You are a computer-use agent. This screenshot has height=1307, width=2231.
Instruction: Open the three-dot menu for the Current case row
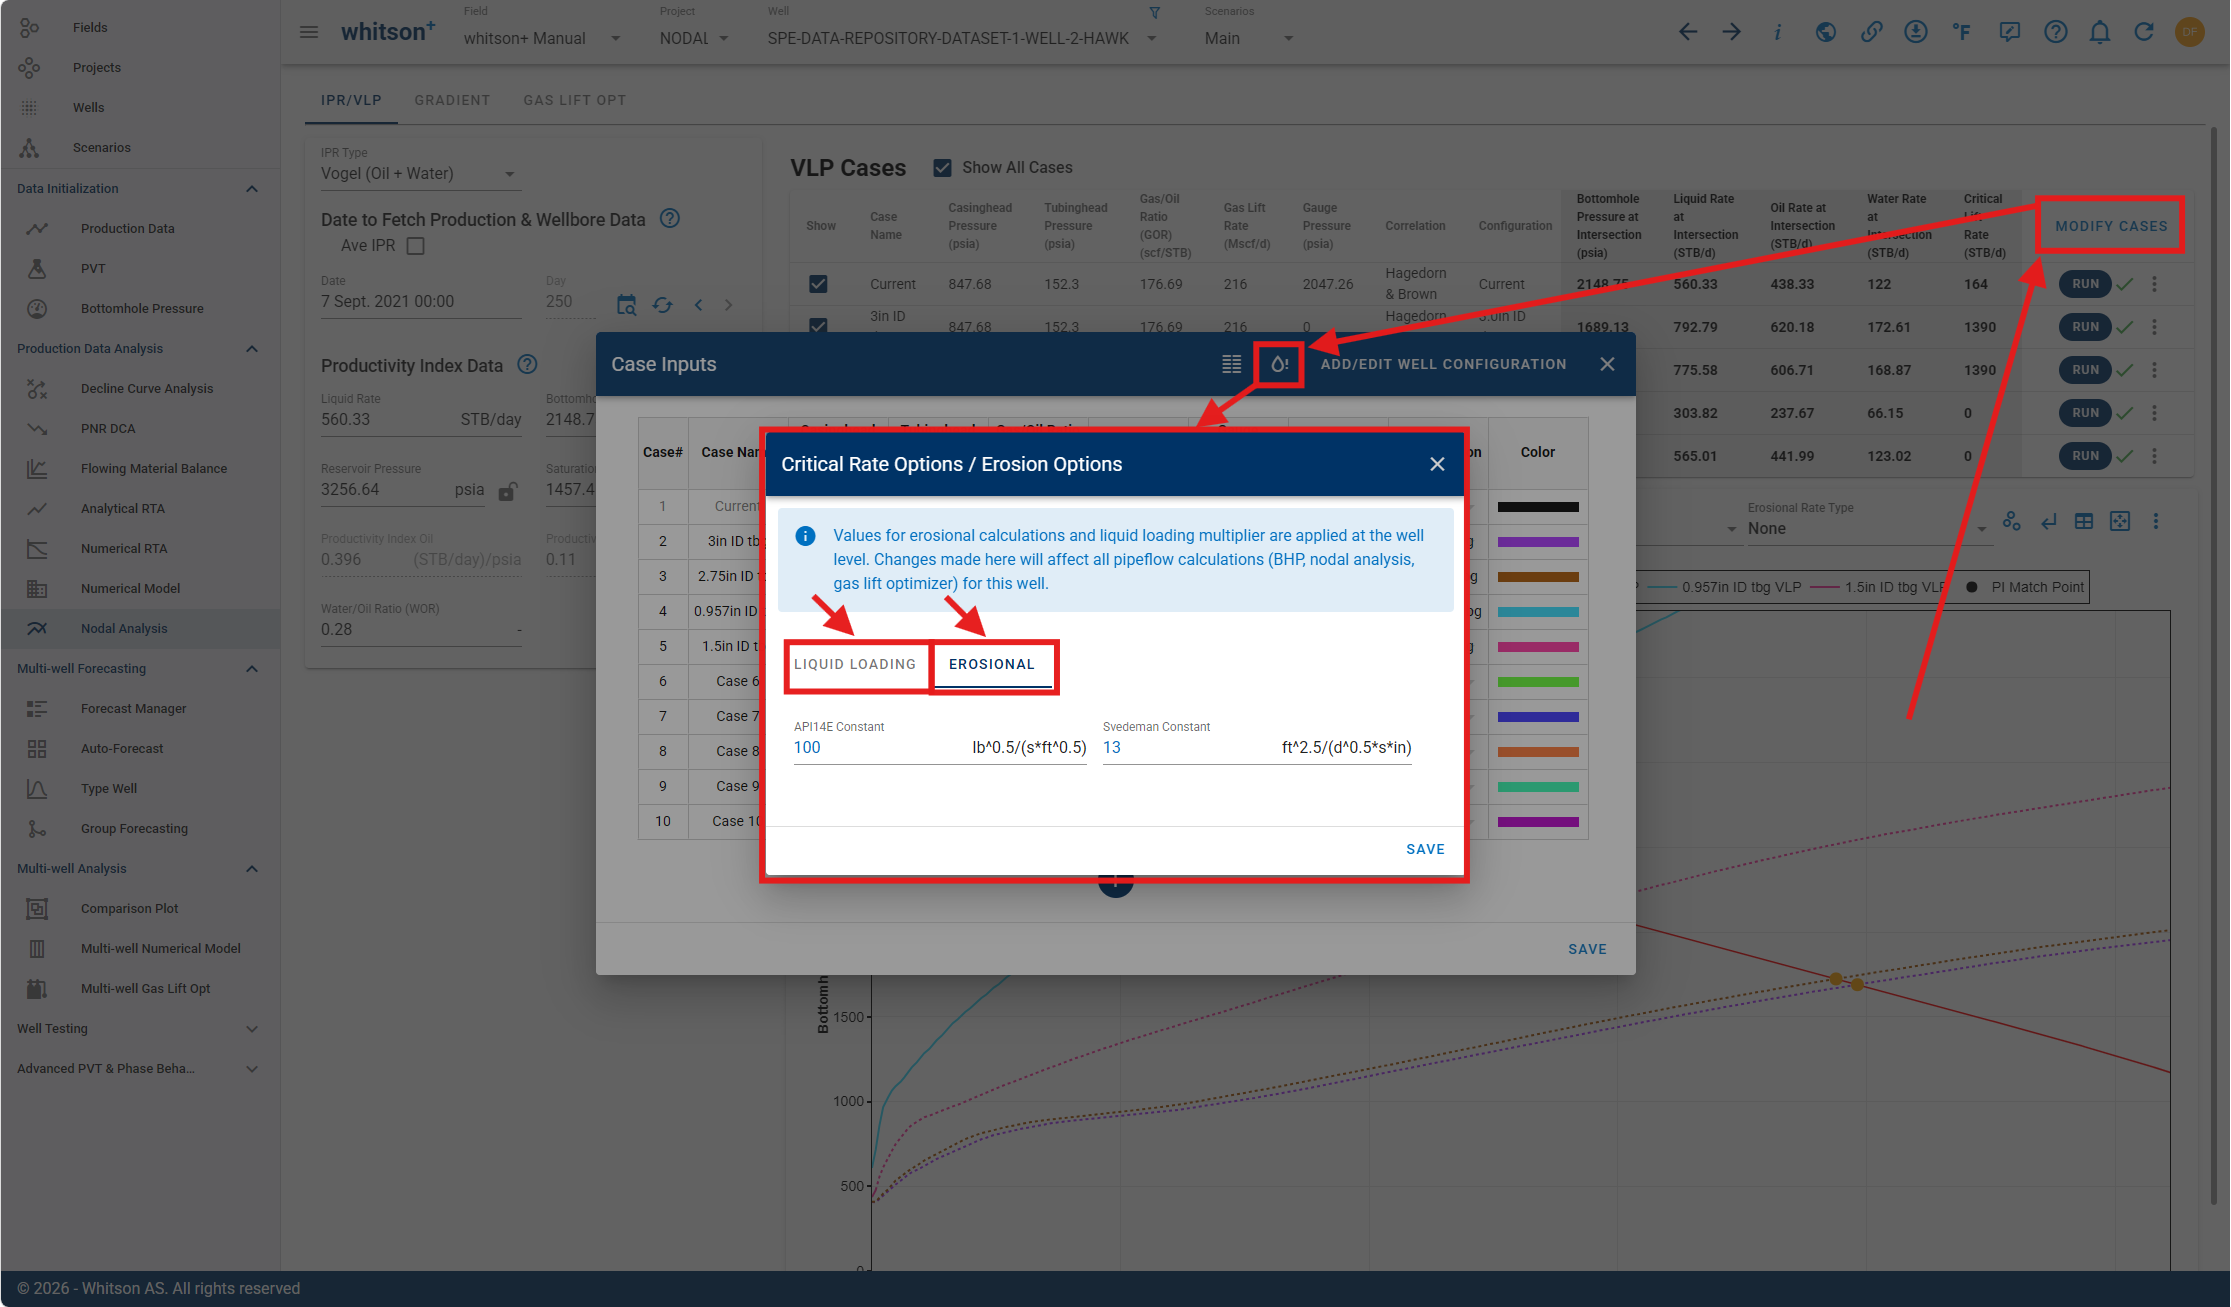click(2155, 284)
